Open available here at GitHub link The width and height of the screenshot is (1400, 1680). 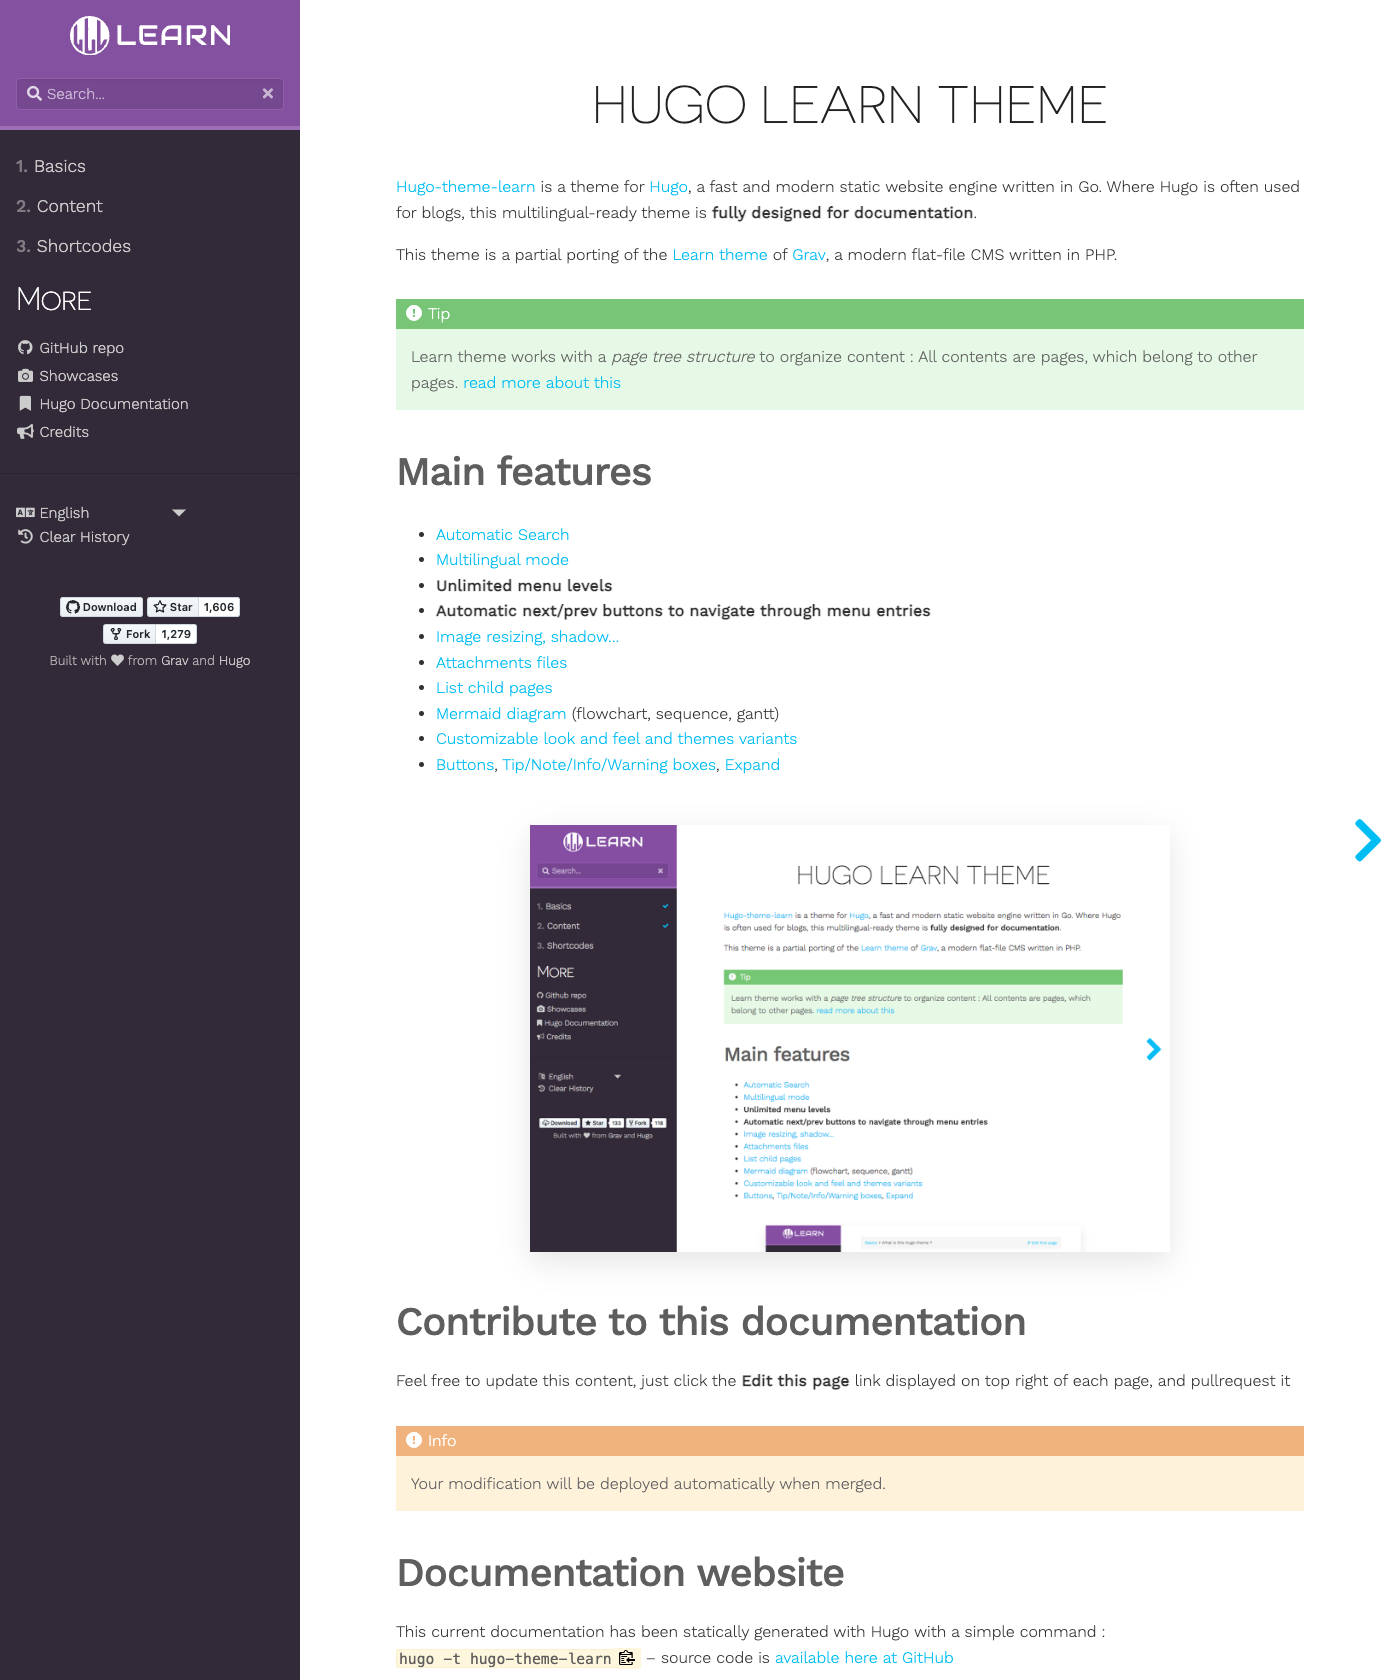(x=864, y=1658)
